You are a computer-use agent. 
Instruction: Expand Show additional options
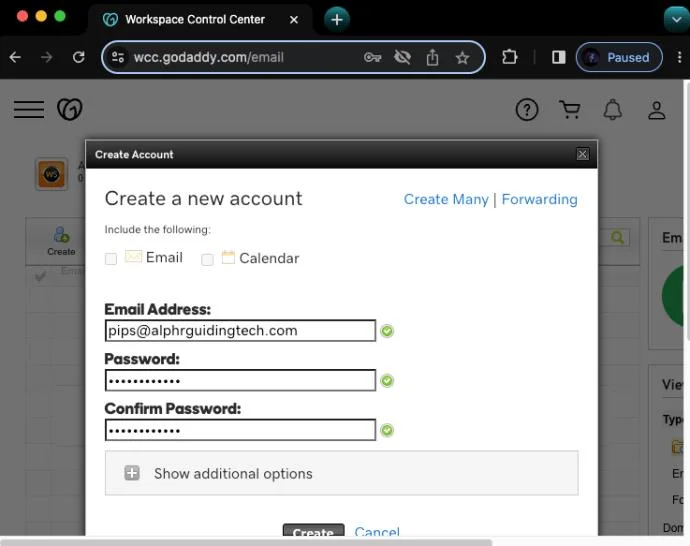341,473
